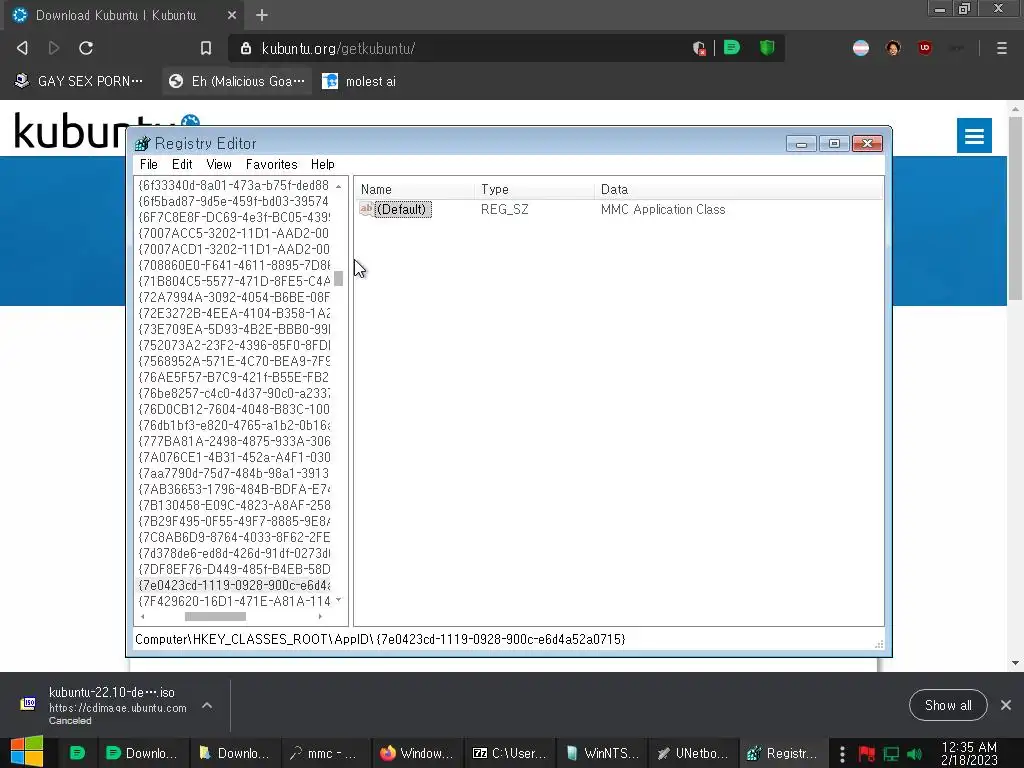
Task: Switch to Firefox Window taskbar item
Action: [x=416, y=753]
